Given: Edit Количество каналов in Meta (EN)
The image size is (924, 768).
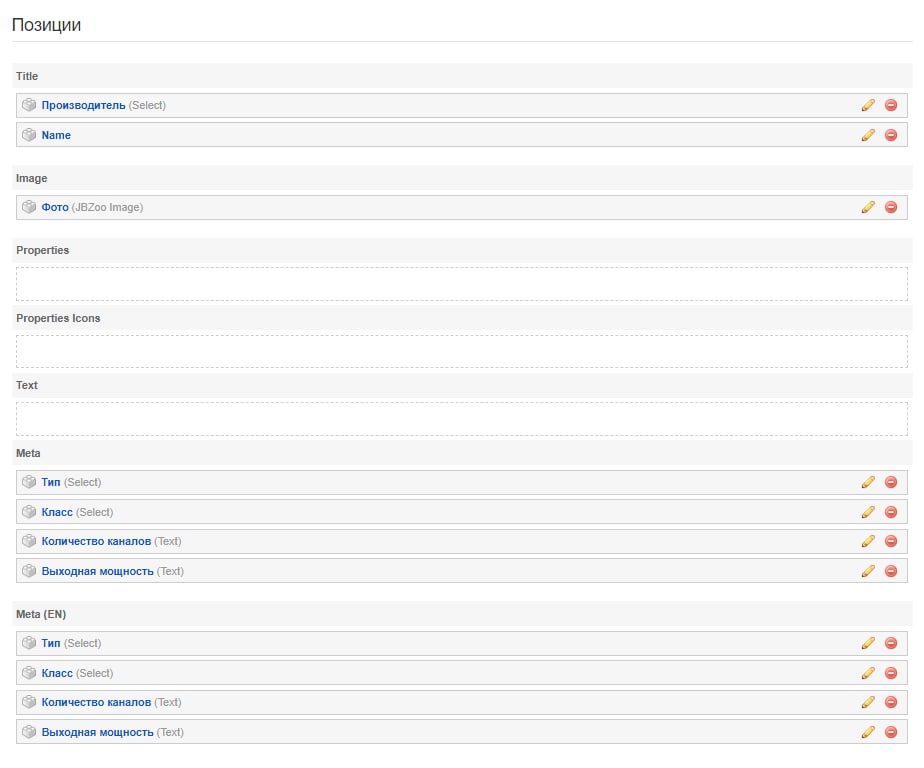Looking at the screenshot, I should tap(867, 702).
